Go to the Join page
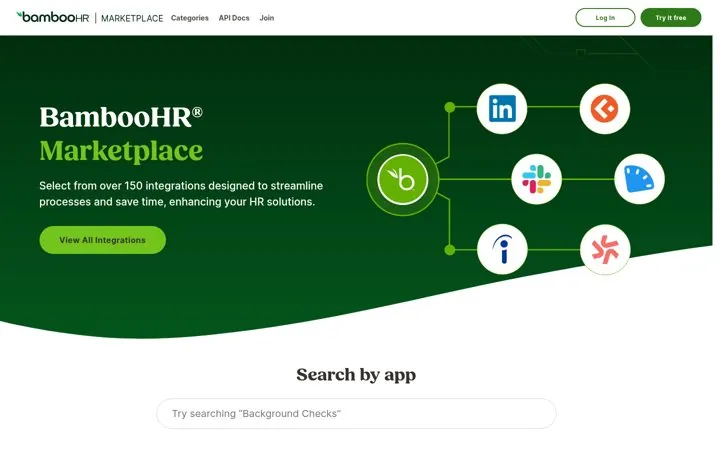 [267, 18]
